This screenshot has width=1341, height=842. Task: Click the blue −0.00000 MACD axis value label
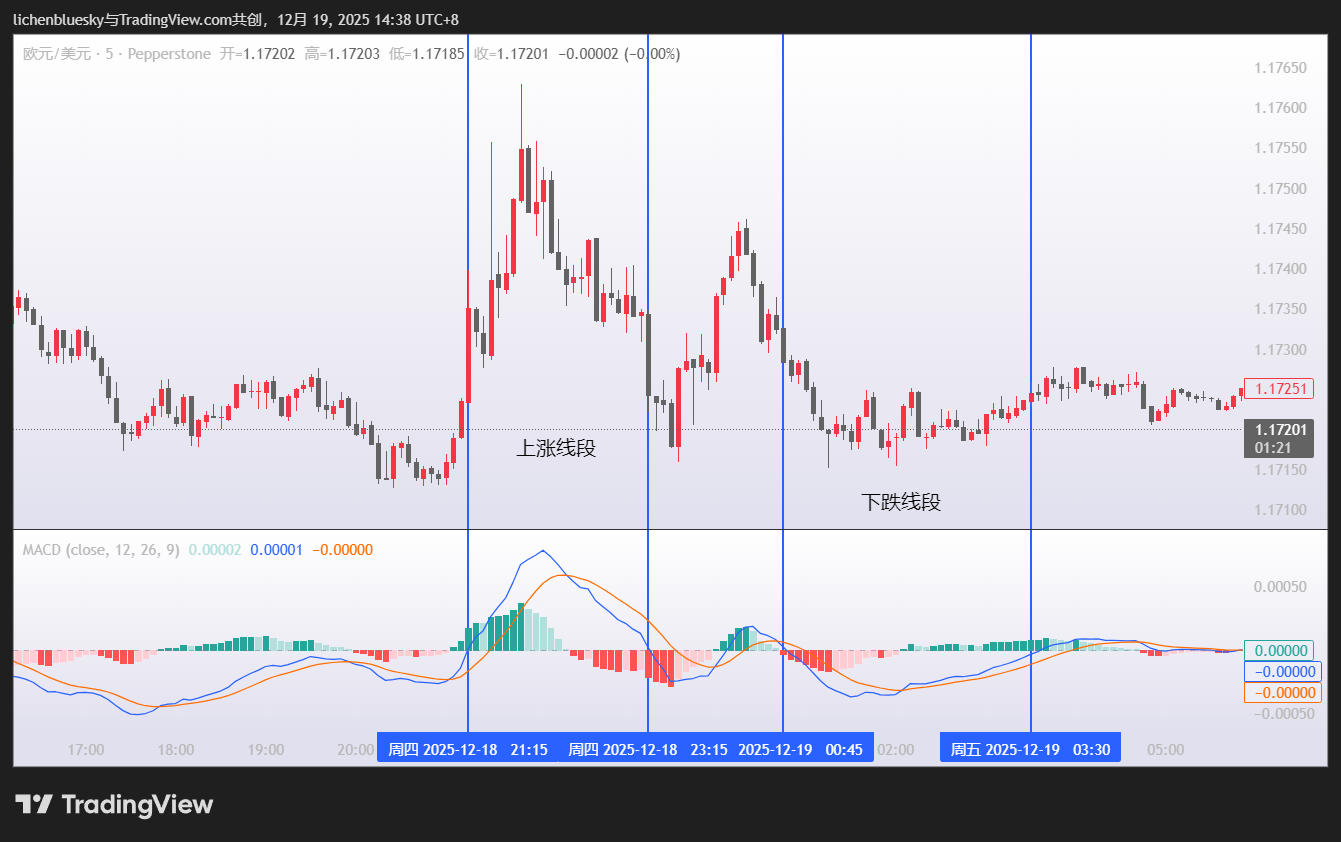tap(1282, 672)
